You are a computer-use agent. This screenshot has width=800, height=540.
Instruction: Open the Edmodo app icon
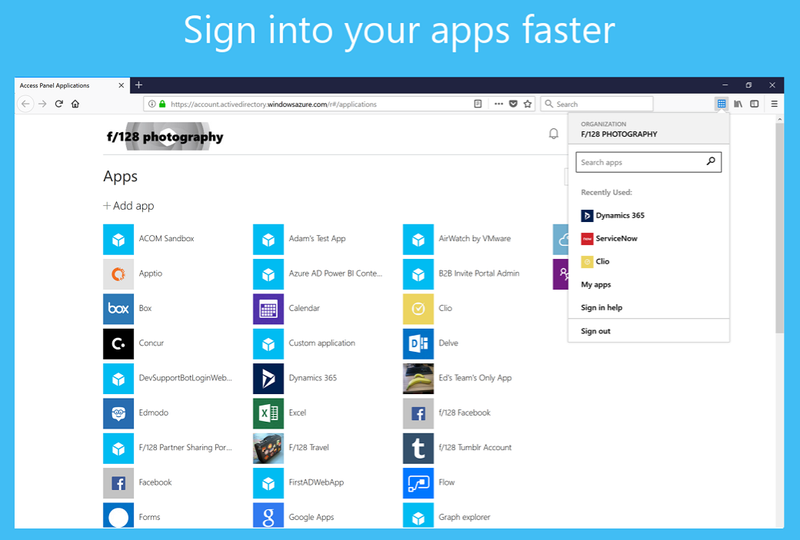click(118, 413)
